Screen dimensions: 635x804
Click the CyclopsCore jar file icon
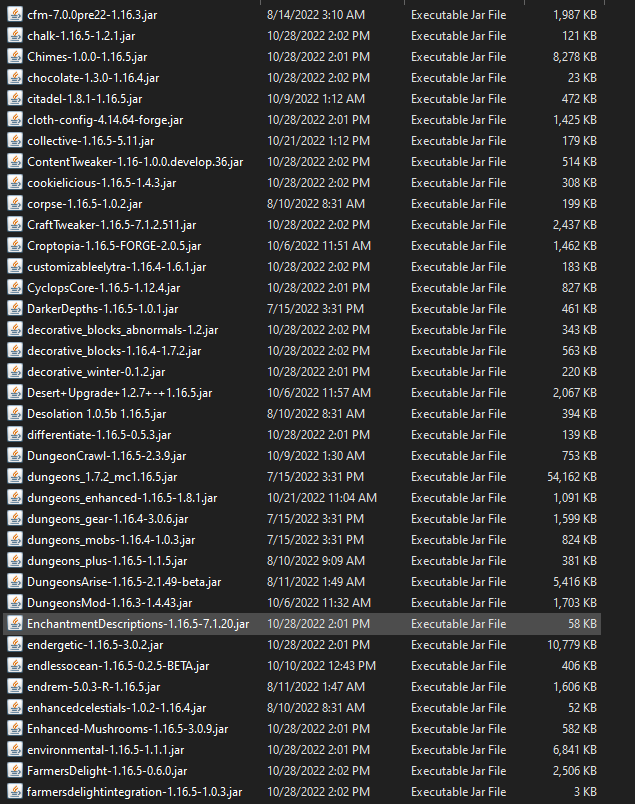pos(15,288)
